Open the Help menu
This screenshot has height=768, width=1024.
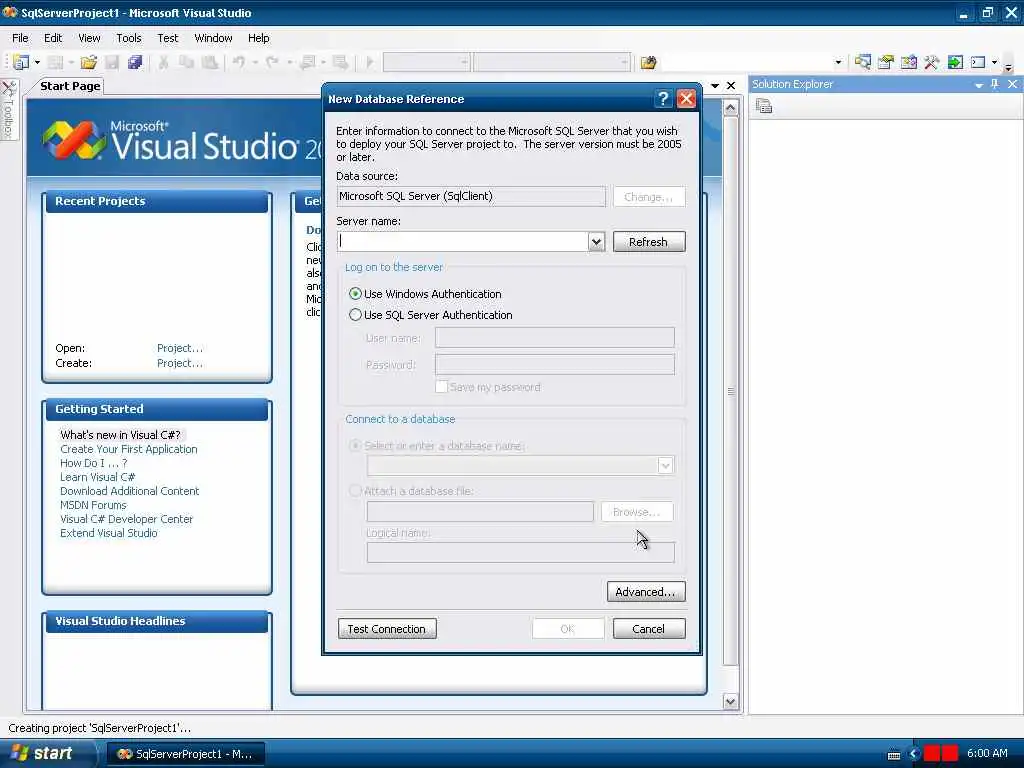point(259,38)
